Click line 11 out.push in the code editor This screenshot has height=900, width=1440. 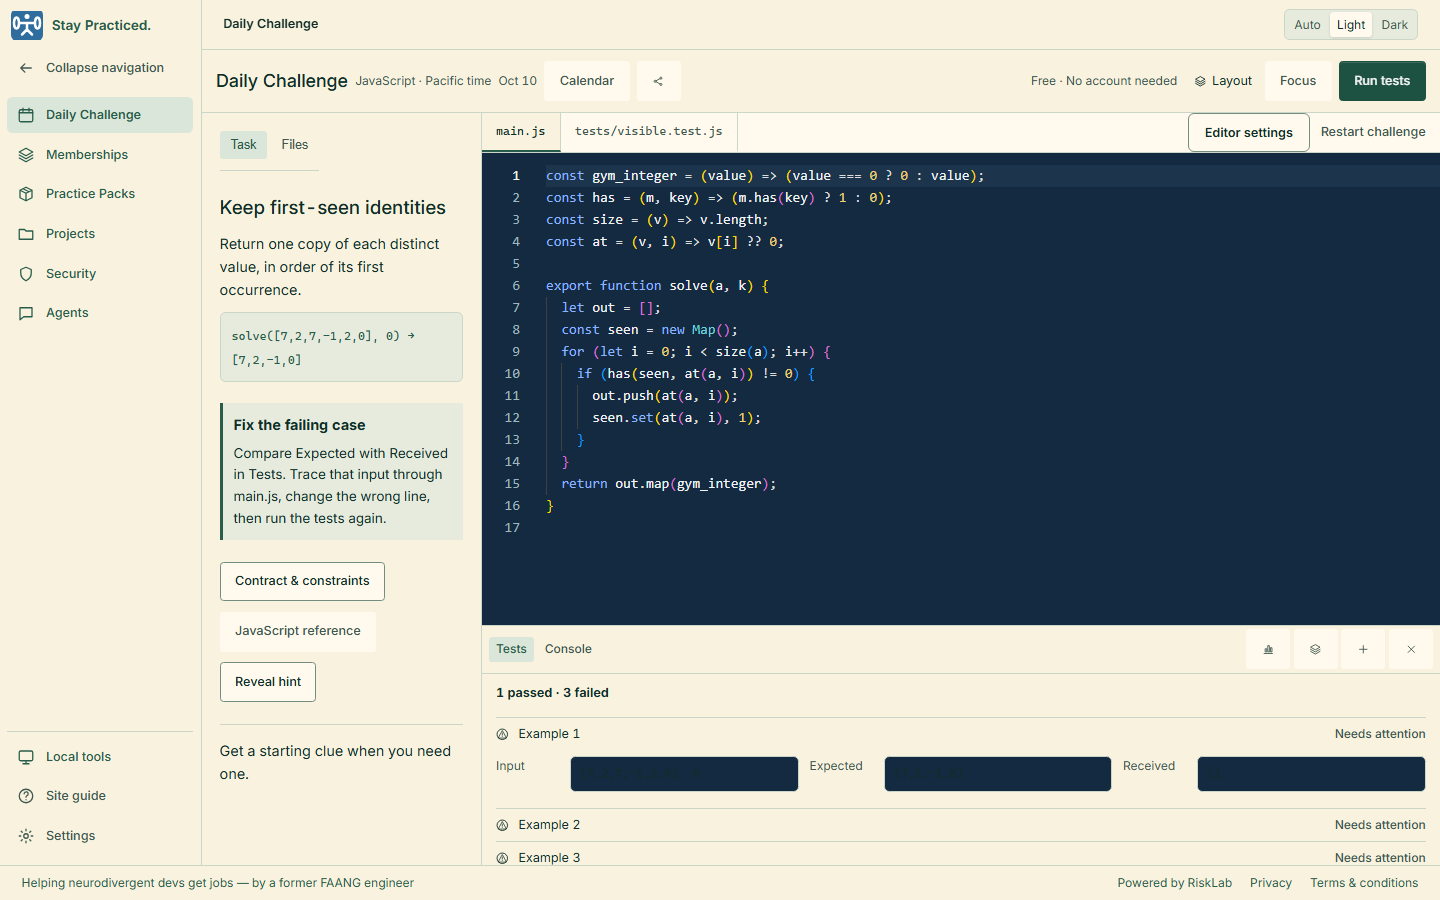pos(665,396)
